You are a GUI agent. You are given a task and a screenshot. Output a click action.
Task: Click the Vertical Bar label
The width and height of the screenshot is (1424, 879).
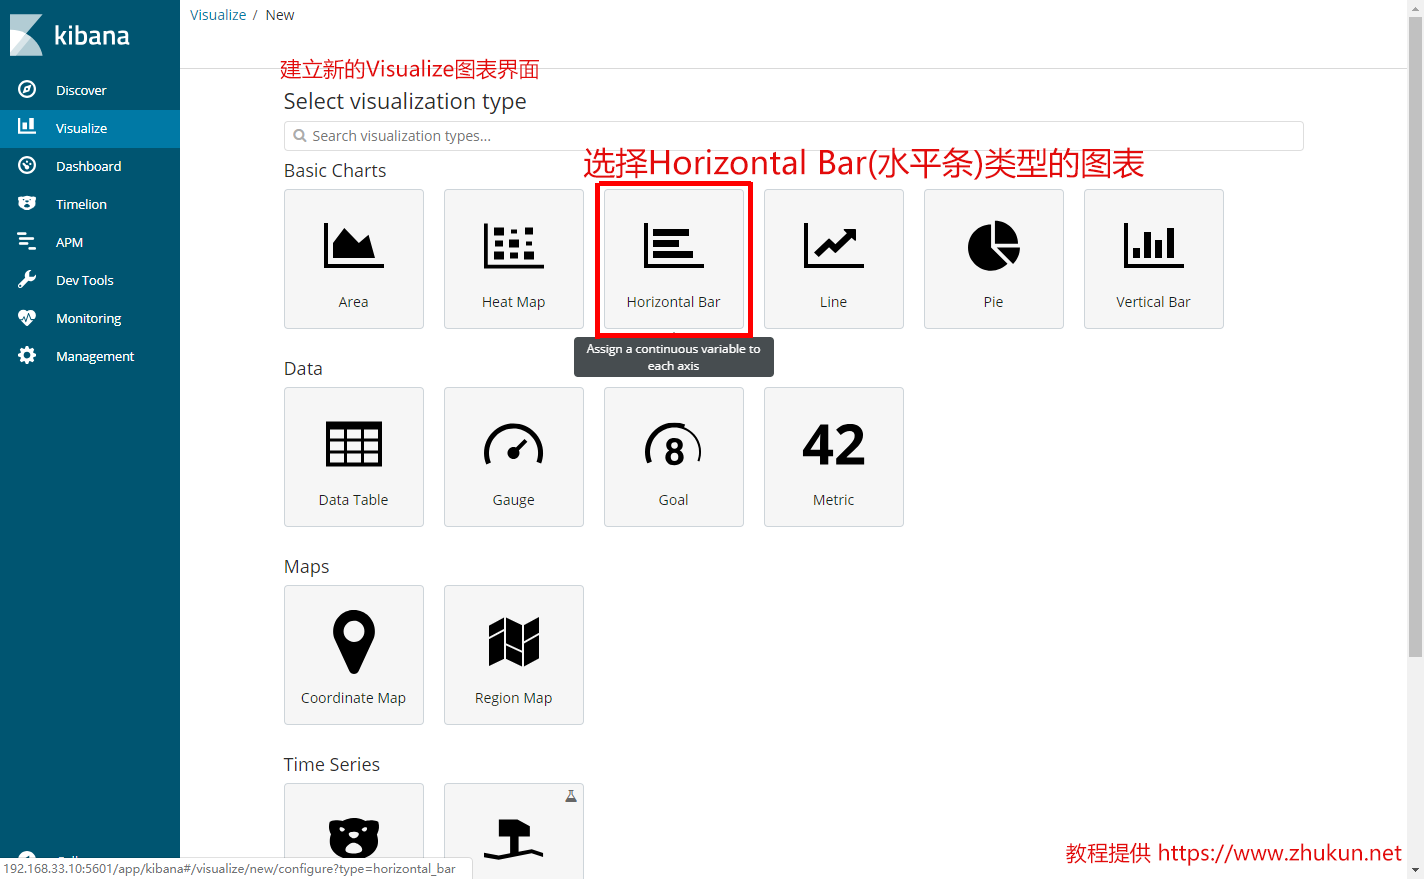coord(1154,302)
